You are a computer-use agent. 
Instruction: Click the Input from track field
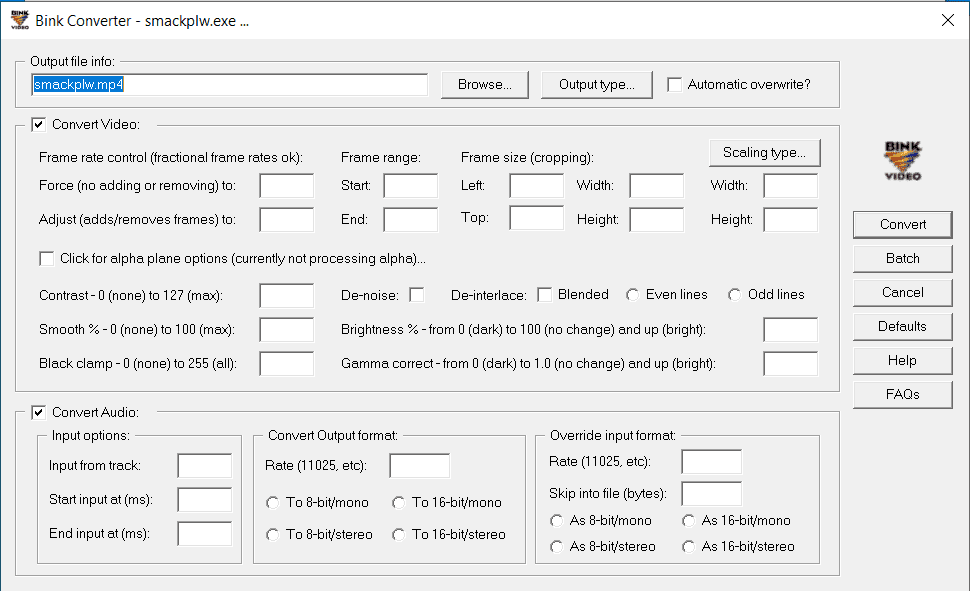coord(205,466)
